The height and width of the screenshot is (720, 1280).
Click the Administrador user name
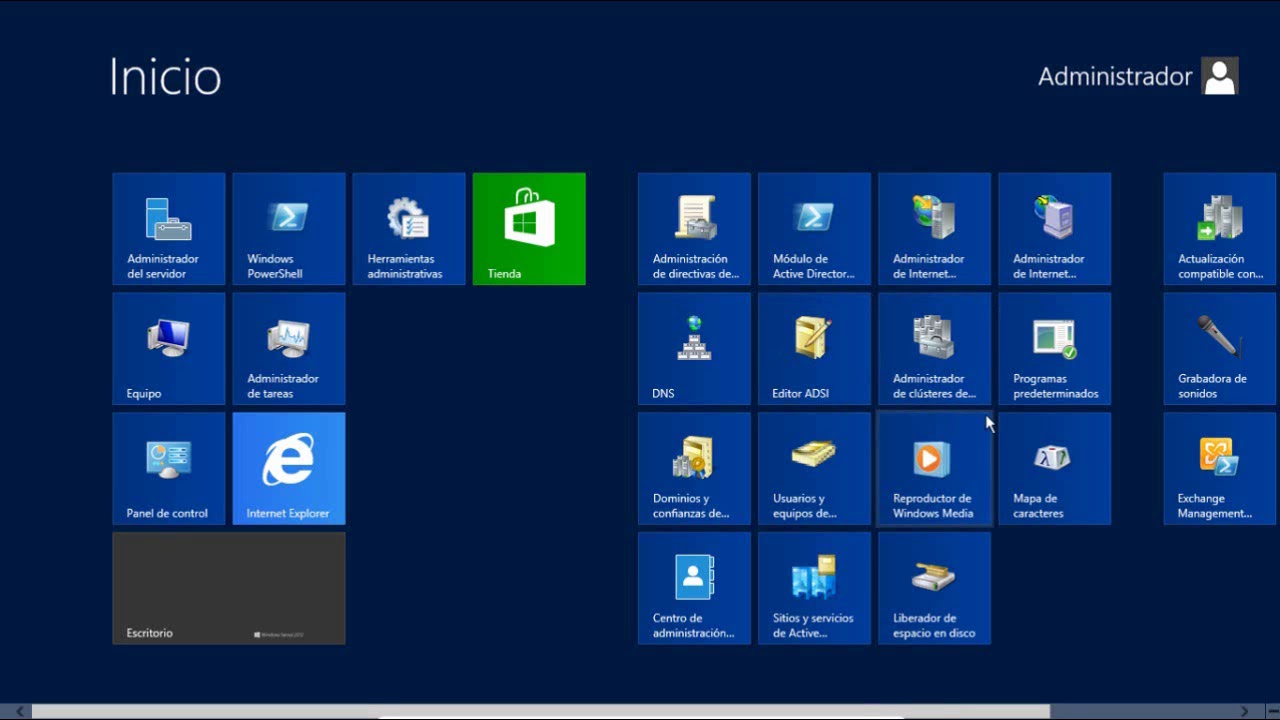1115,77
